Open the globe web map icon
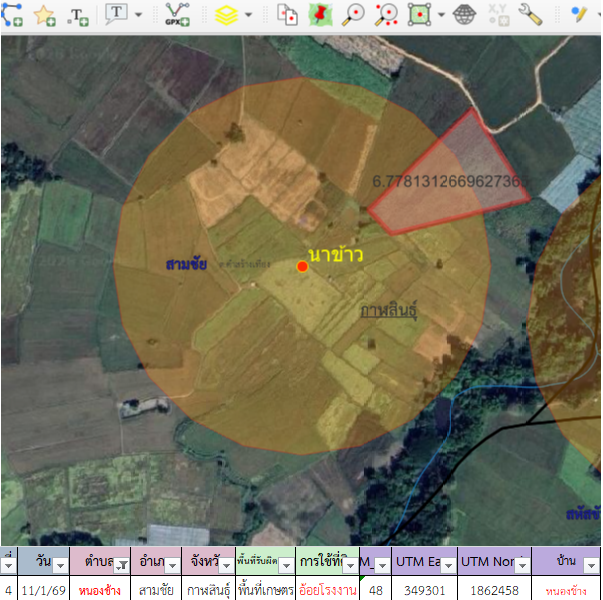The height and width of the screenshot is (600, 603). (464, 15)
